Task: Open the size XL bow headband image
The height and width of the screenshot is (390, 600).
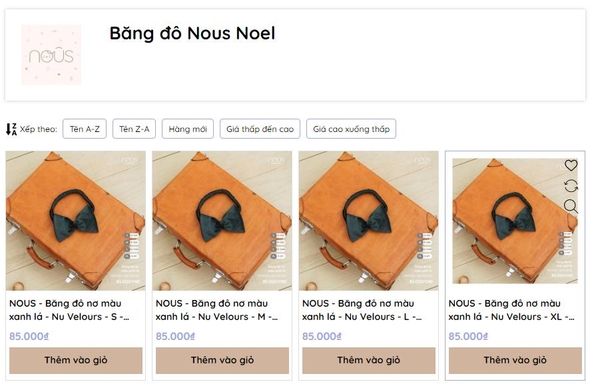Action: (x=515, y=221)
